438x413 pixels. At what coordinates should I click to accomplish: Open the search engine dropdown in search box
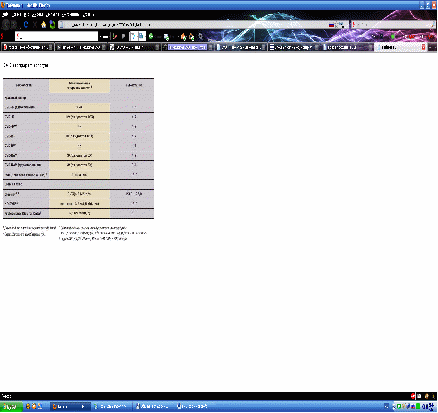(354, 25)
